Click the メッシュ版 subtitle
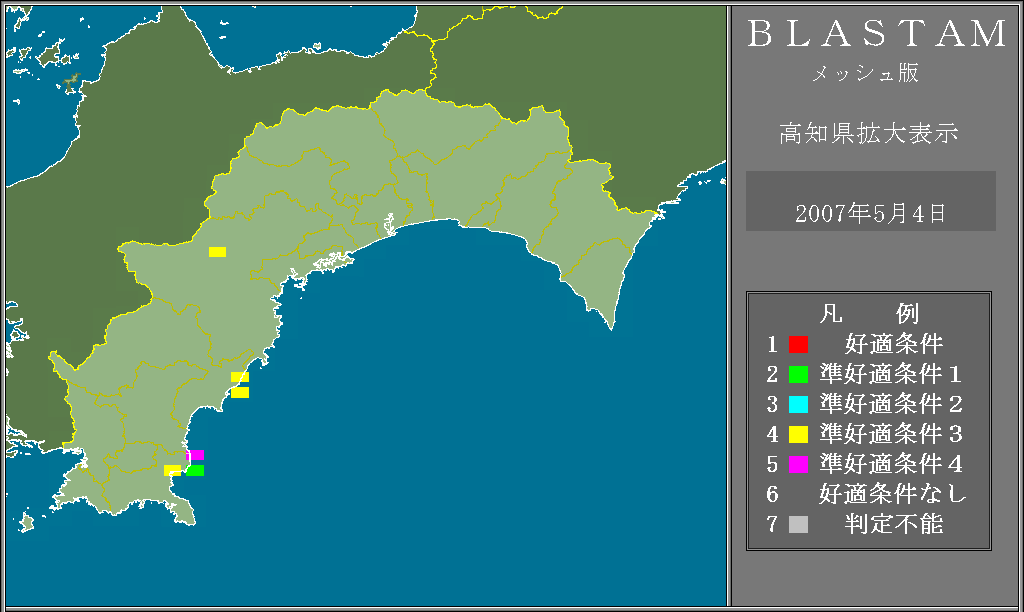This screenshot has width=1024, height=612. [865, 74]
